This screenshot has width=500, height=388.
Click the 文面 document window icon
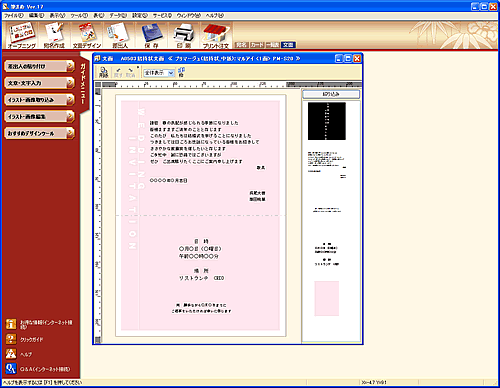tap(97, 59)
